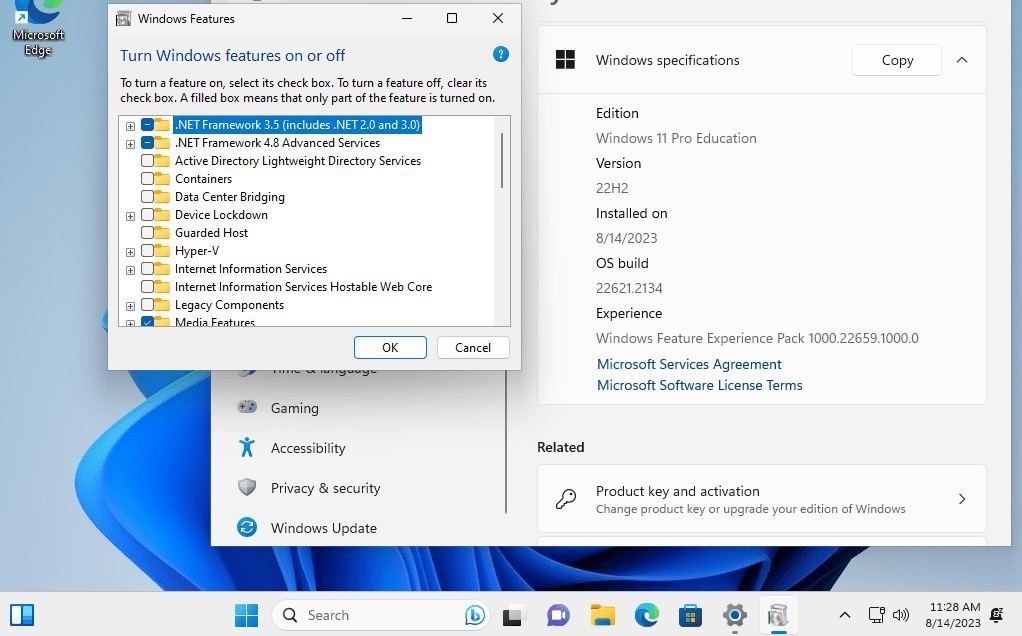Open Widgets panel on taskbar
This screenshot has height=636, width=1022.
[22, 615]
